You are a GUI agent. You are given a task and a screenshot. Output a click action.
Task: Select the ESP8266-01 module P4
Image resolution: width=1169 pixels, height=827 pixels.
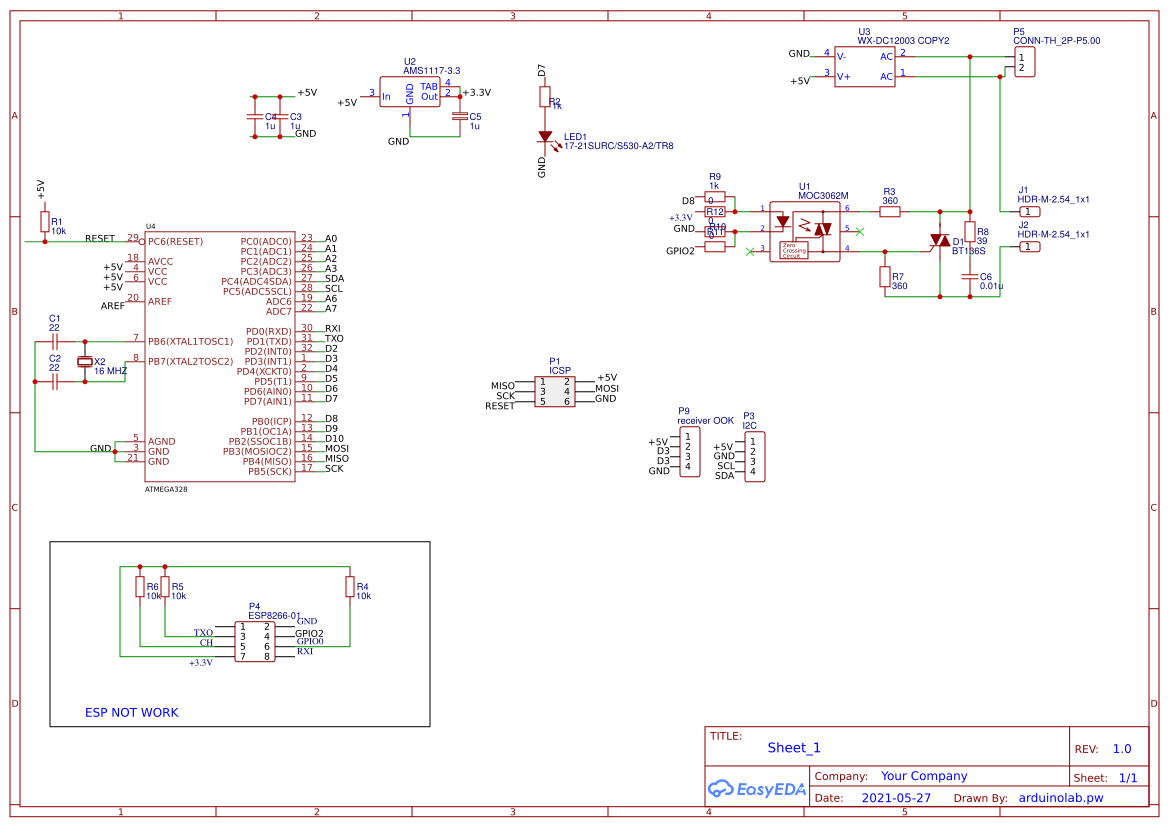[x=255, y=640]
